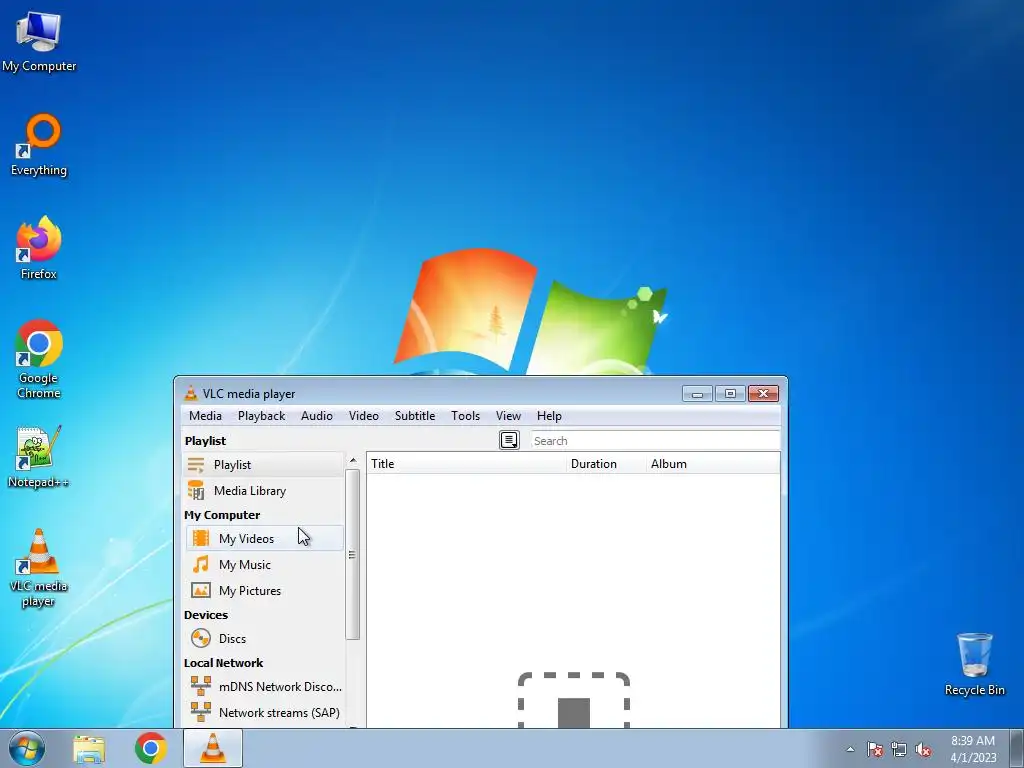
Task: Select My Videos in the sidebar
Action: point(264,538)
